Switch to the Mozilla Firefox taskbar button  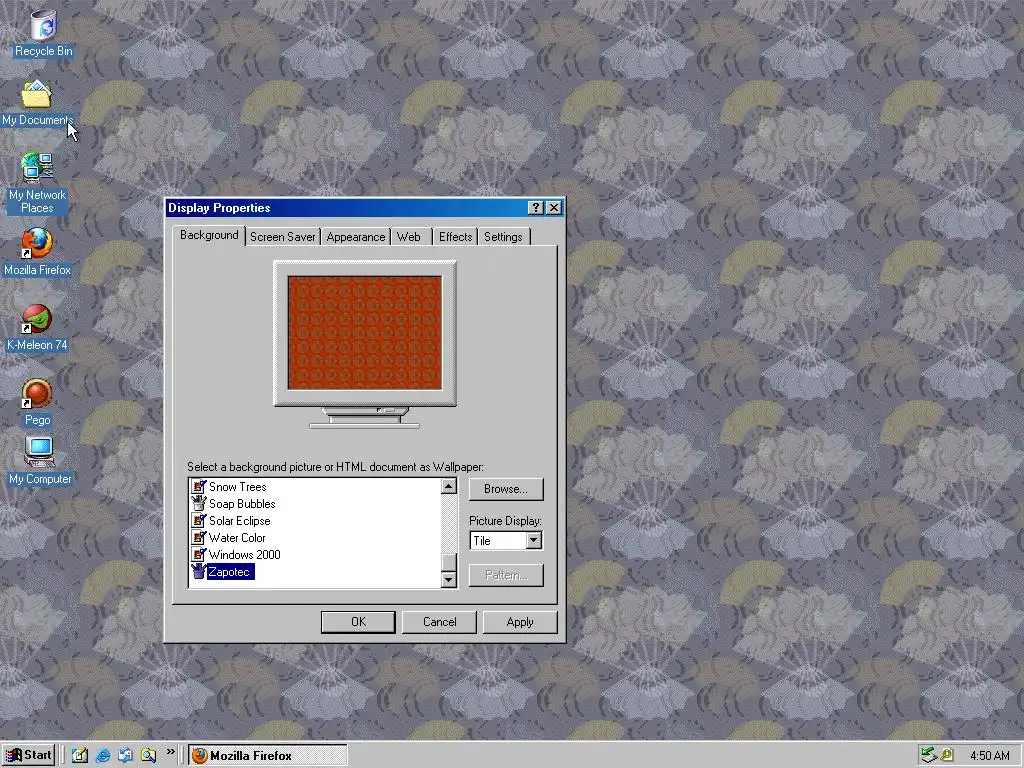pos(268,756)
